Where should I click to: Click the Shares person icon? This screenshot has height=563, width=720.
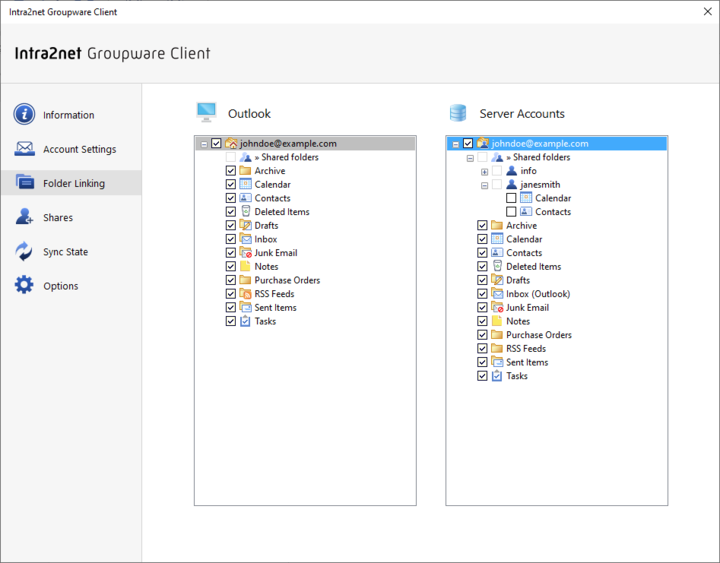[x=24, y=217]
